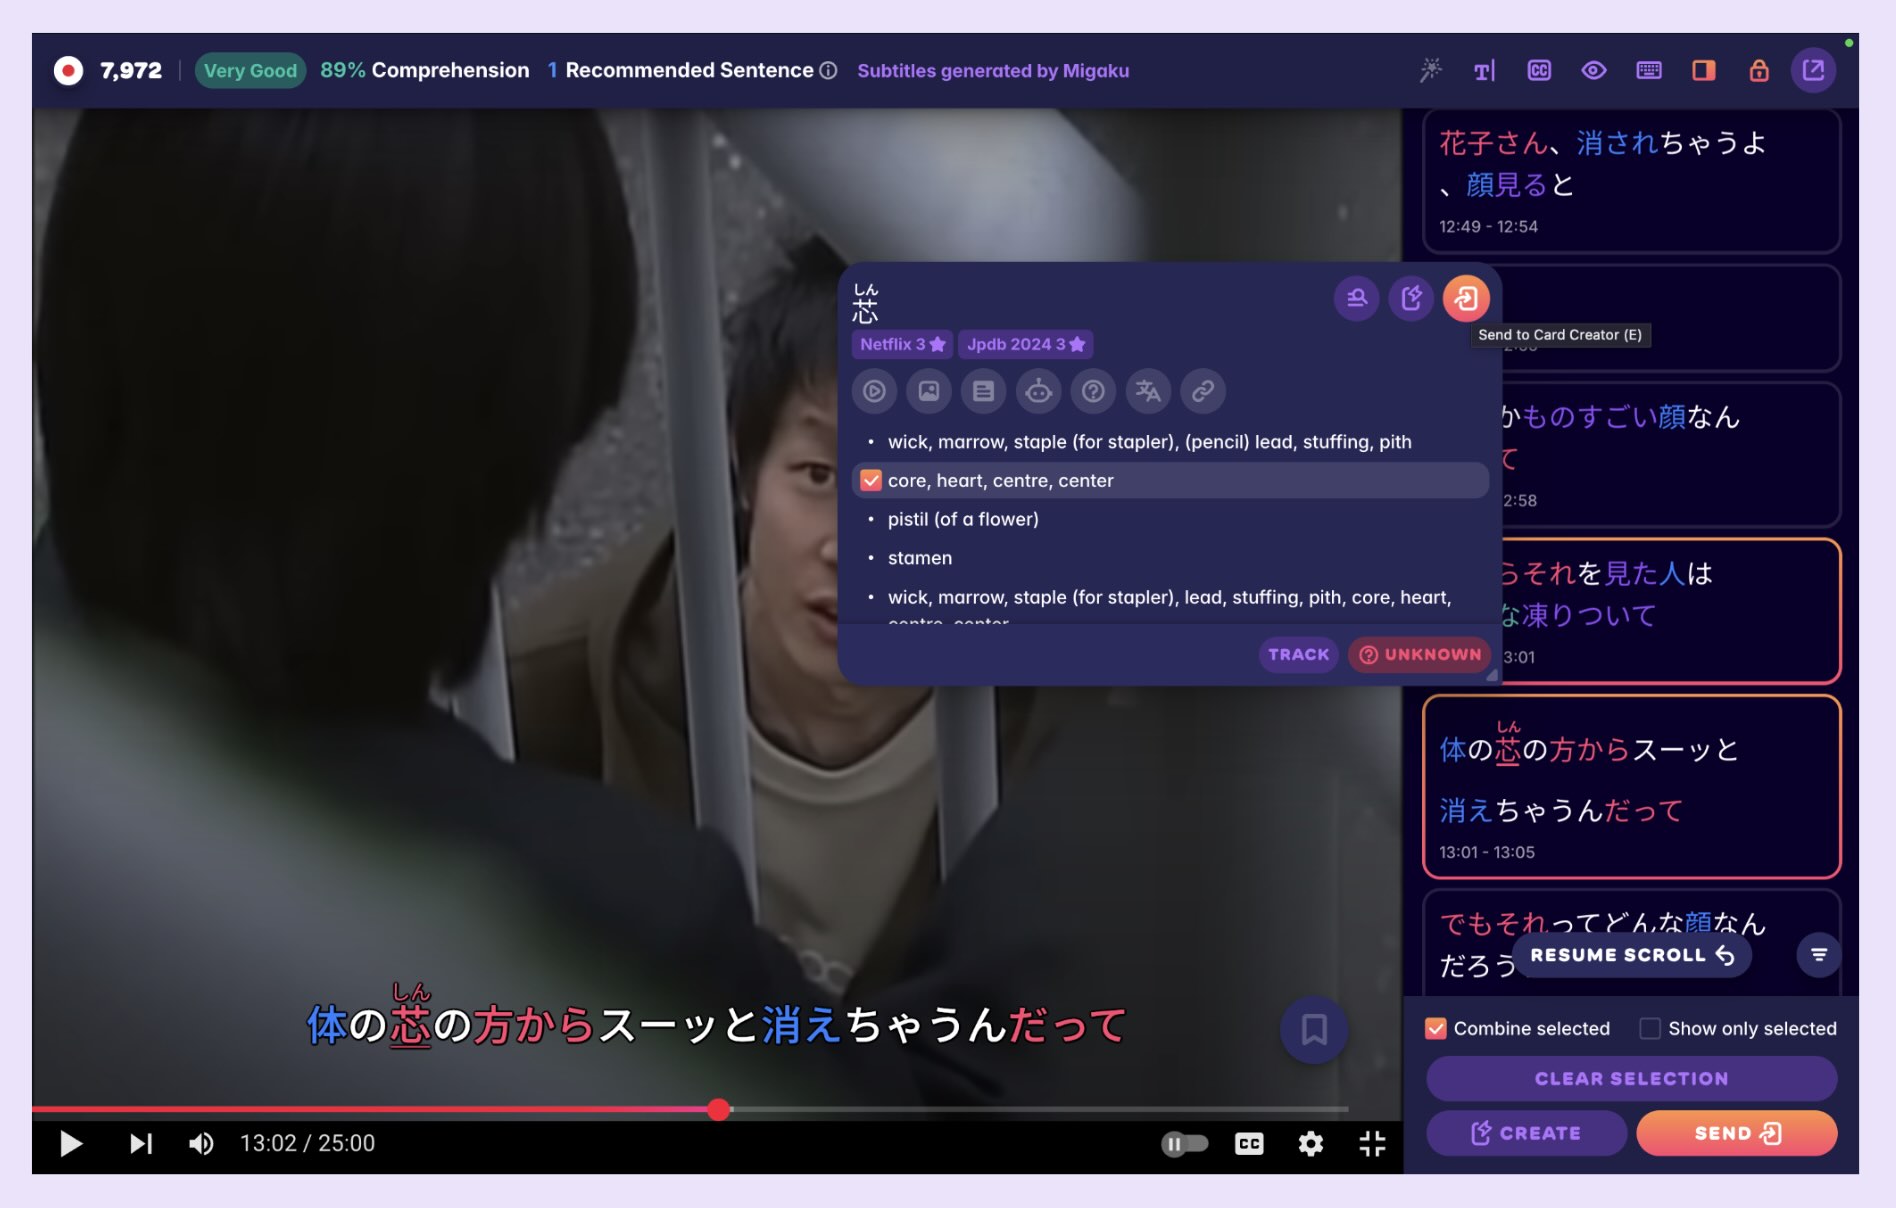
Task: Open the keyboard shortcuts icon
Action: coord(1649,70)
